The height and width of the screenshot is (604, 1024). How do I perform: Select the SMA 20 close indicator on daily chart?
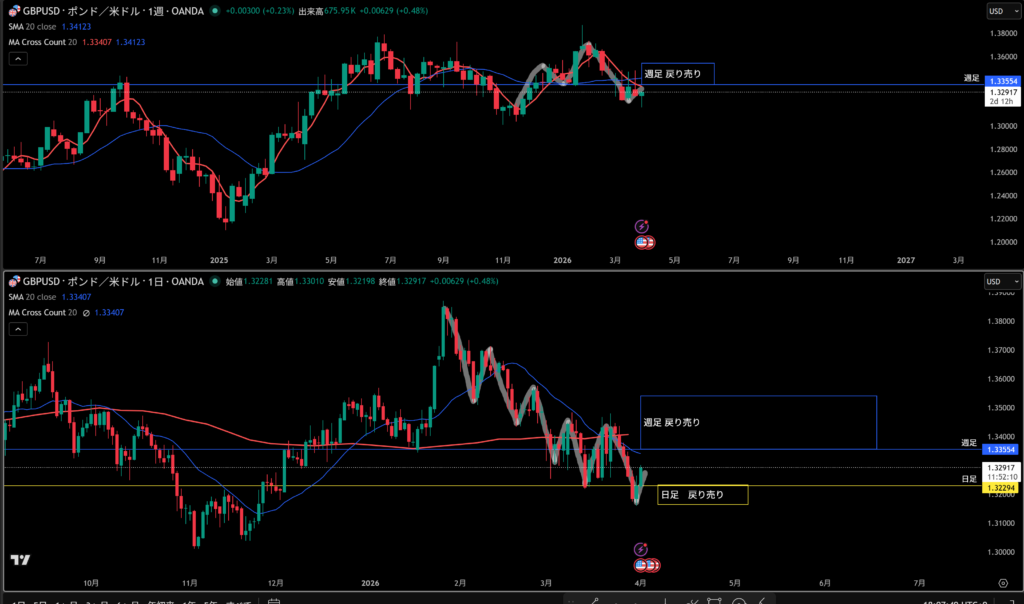34,296
